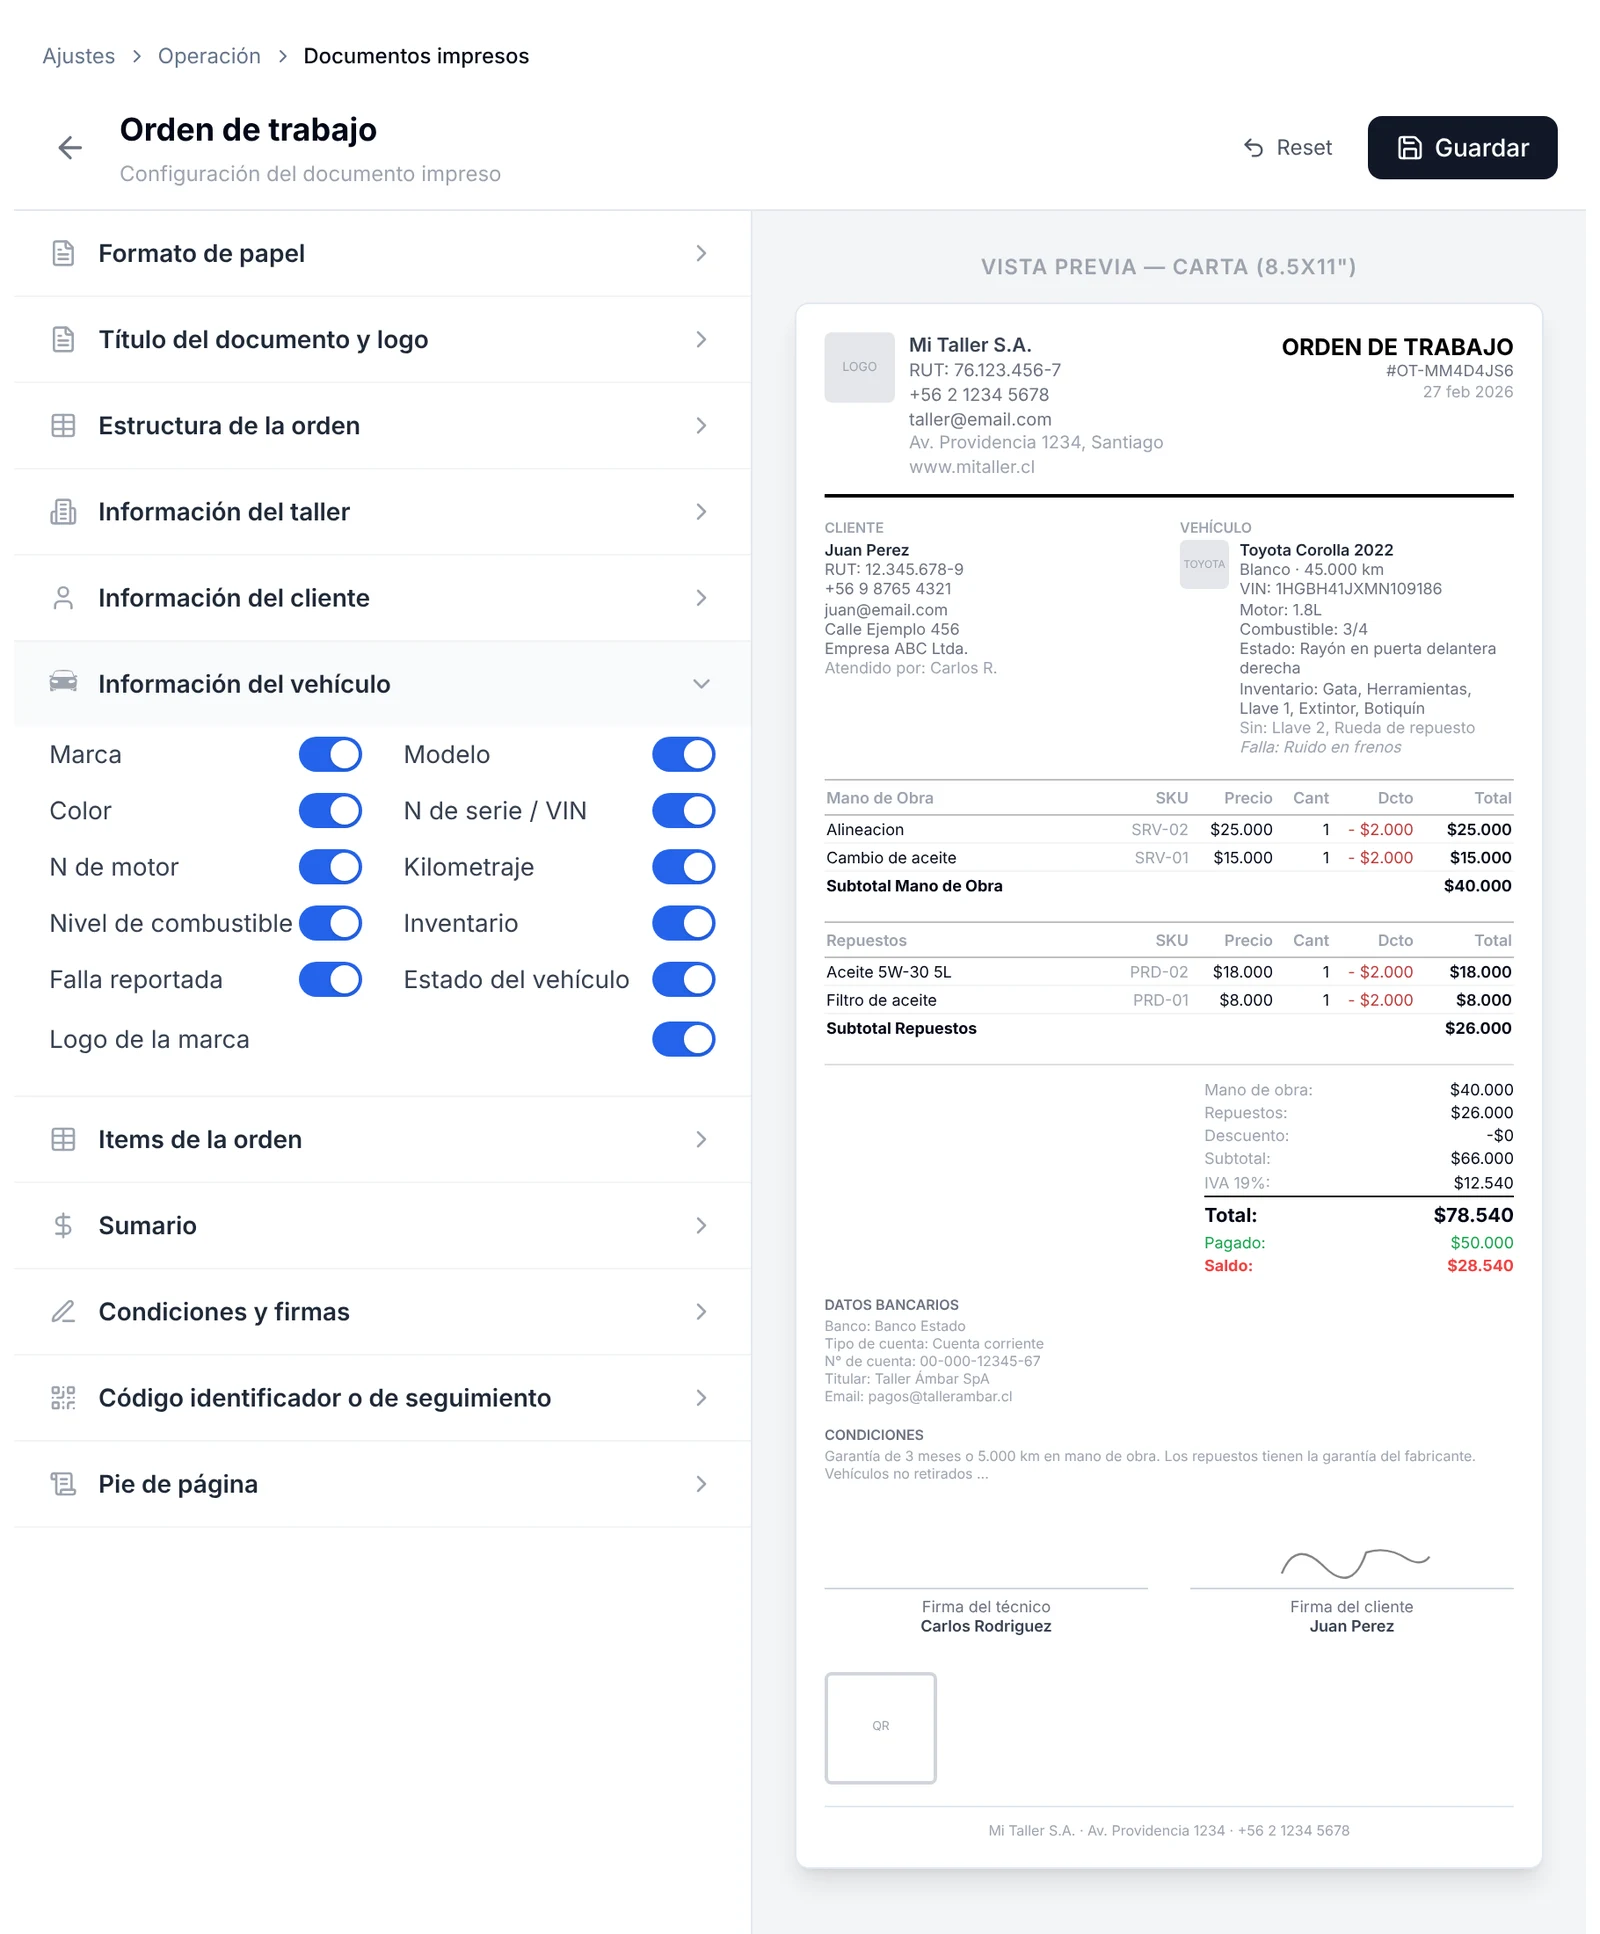Viewport: 1600px width, 1934px height.
Task: Click the Información del taller building icon
Action: pos(63,511)
